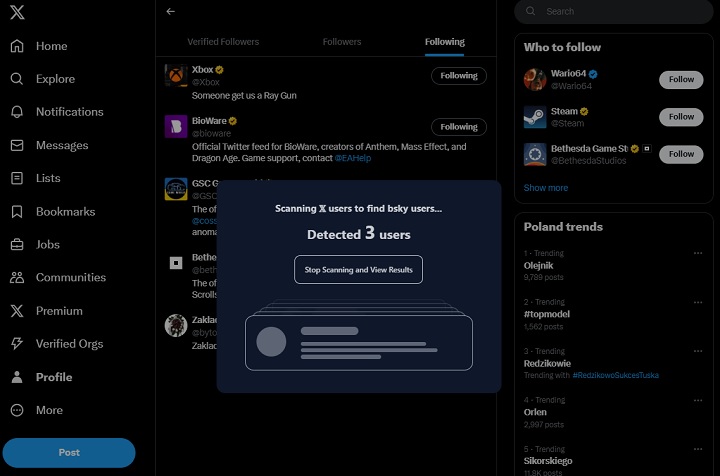The image size is (720, 476).
Task: Click the Search input field
Action: 620,12
